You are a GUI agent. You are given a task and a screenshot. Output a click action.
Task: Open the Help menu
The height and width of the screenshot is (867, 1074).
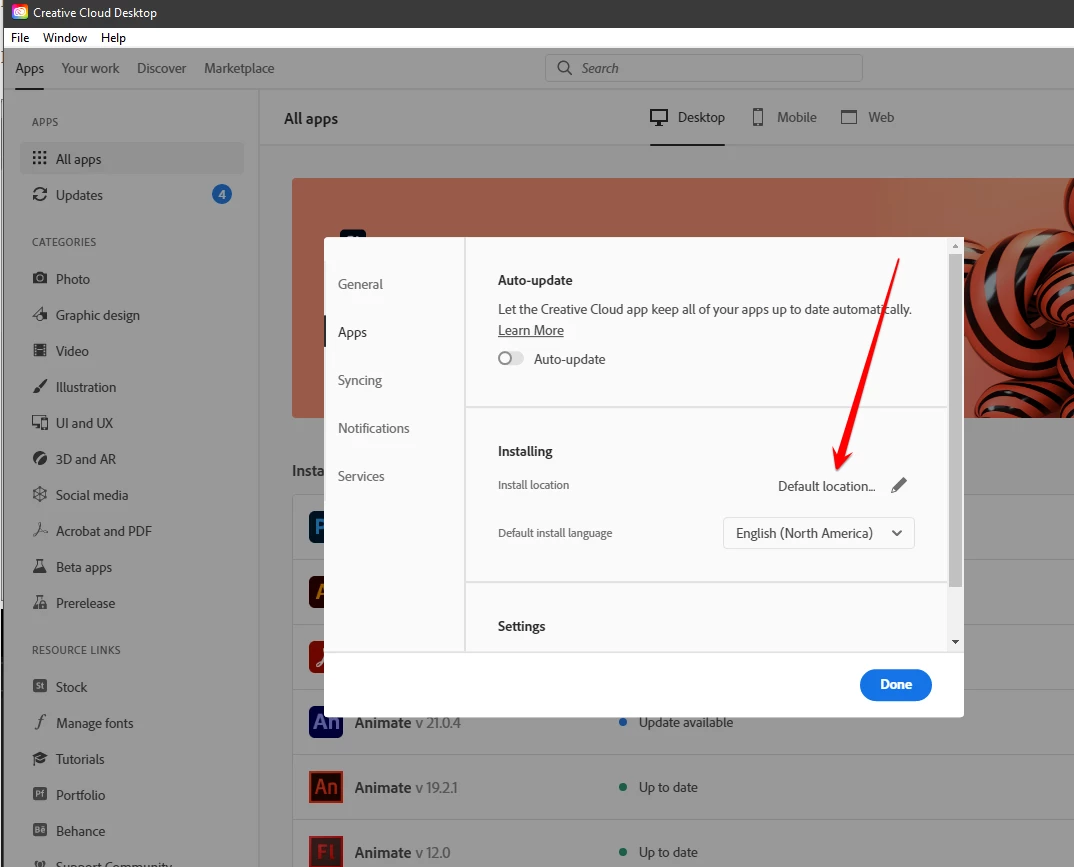point(113,38)
